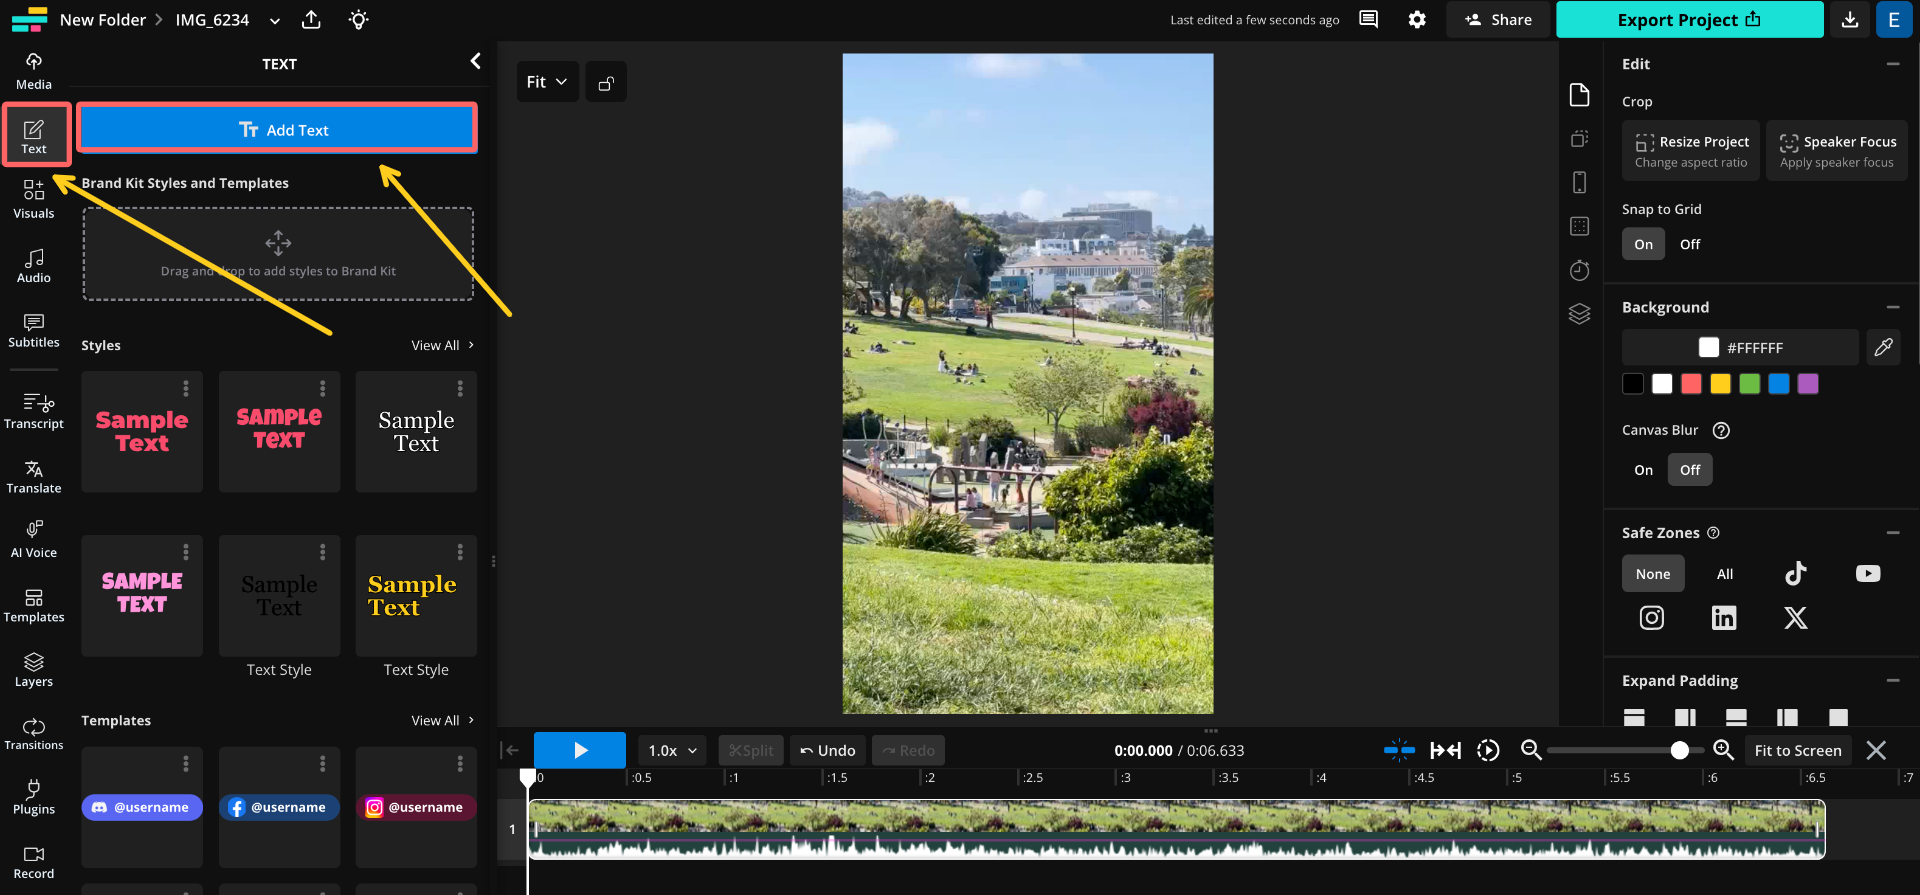Image resolution: width=1920 pixels, height=895 pixels.
Task: Click the video clip on timeline track 1
Action: pos(1177,829)
